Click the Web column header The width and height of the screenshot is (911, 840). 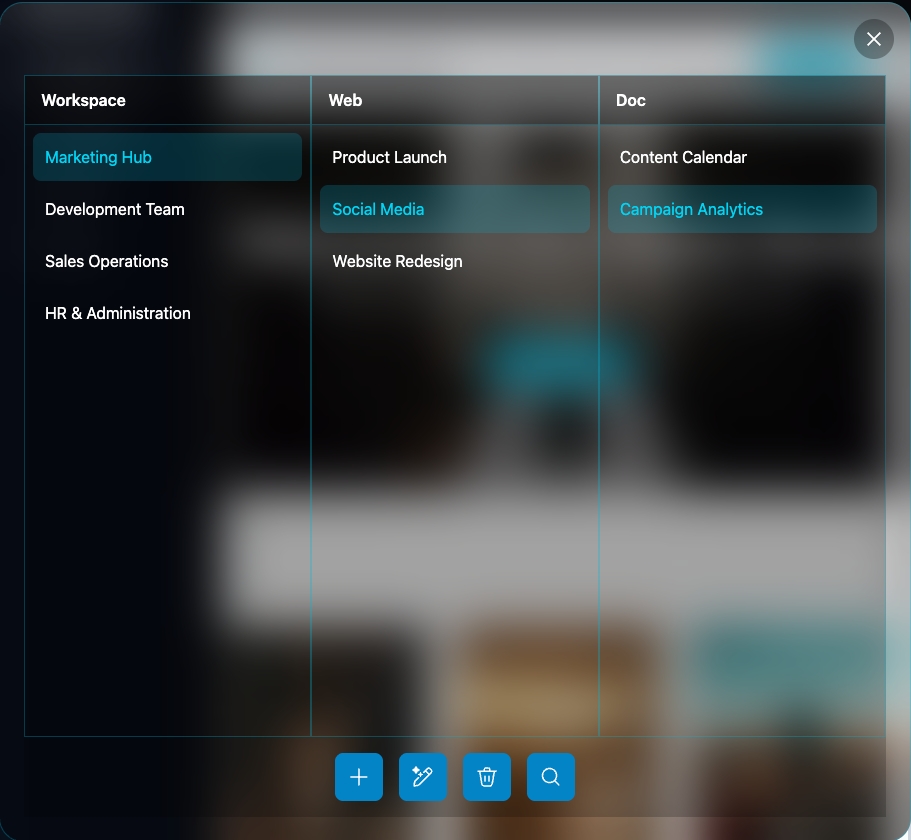pos(346,100)
